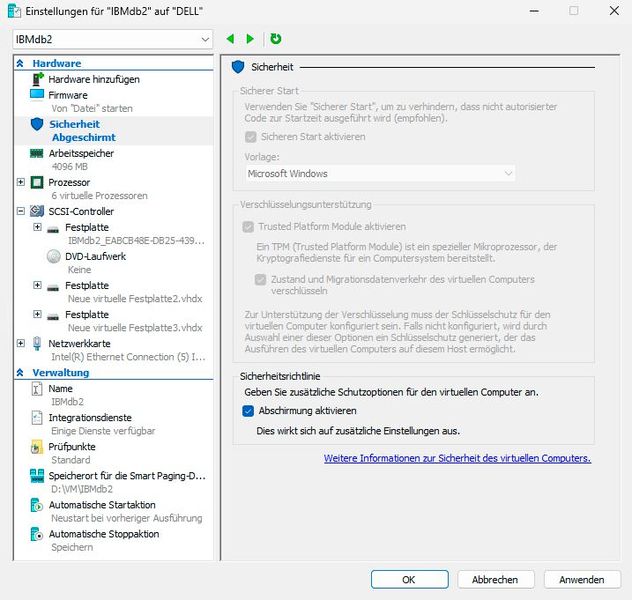This screenshot has height=600, width=632.
Task: Expand the Festplatte2.vhdx Festplatte node
Action: pyautogui.click(x=37, y=285)
